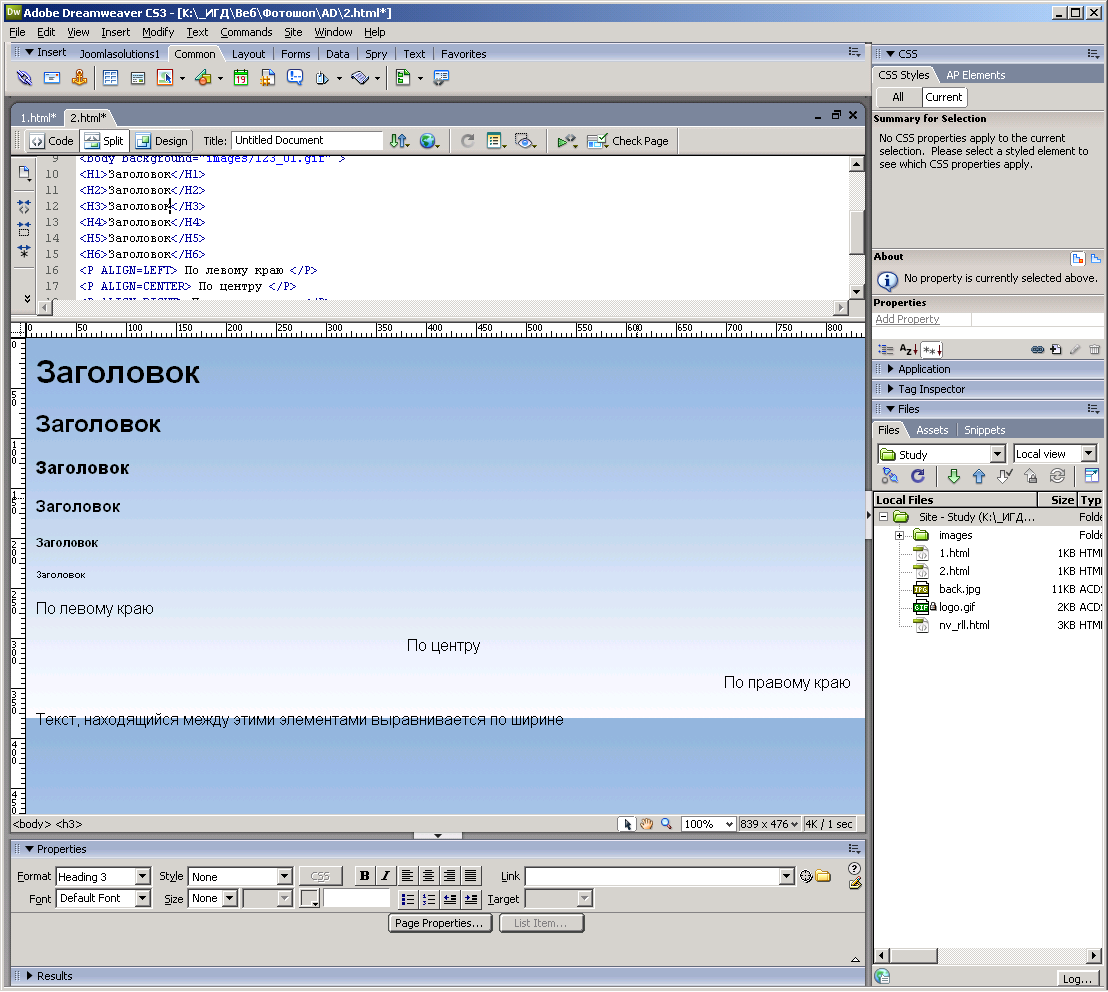1108x992 pixels.
Task: Align Right button in Properties
Action: pos(449,876)
